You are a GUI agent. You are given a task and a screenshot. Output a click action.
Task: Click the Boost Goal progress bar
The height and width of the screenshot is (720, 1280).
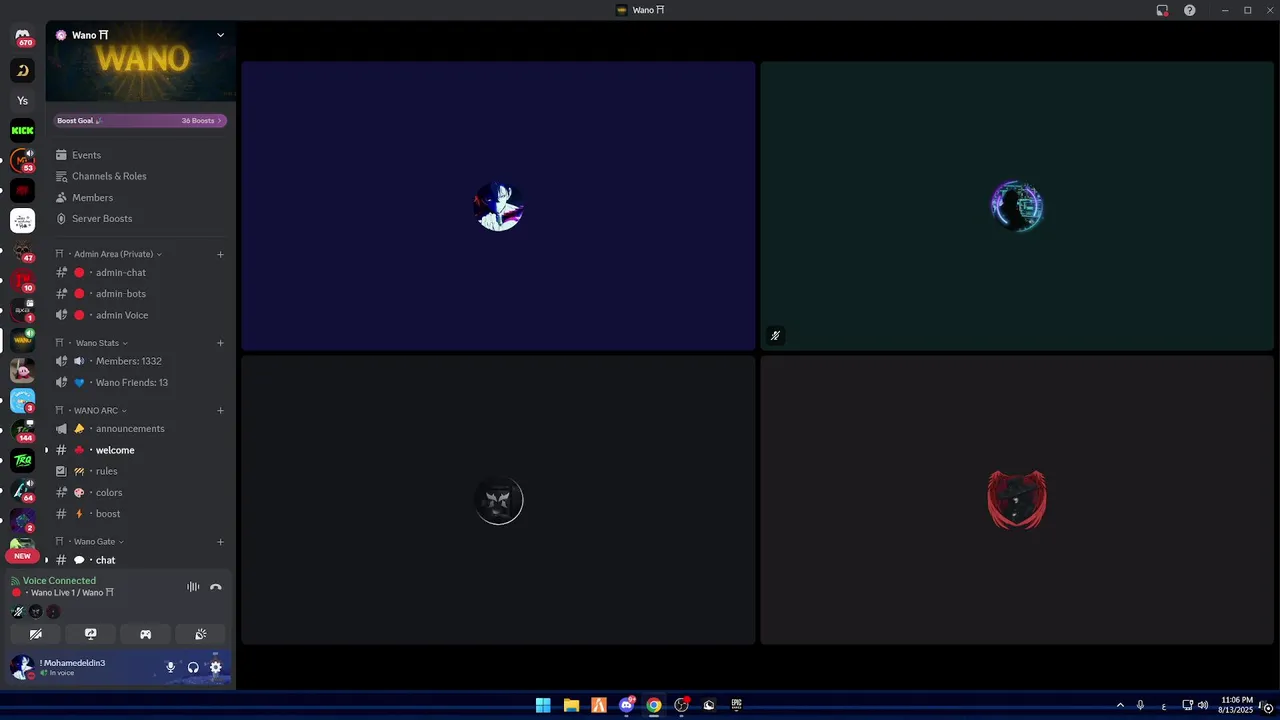point(140,121)
